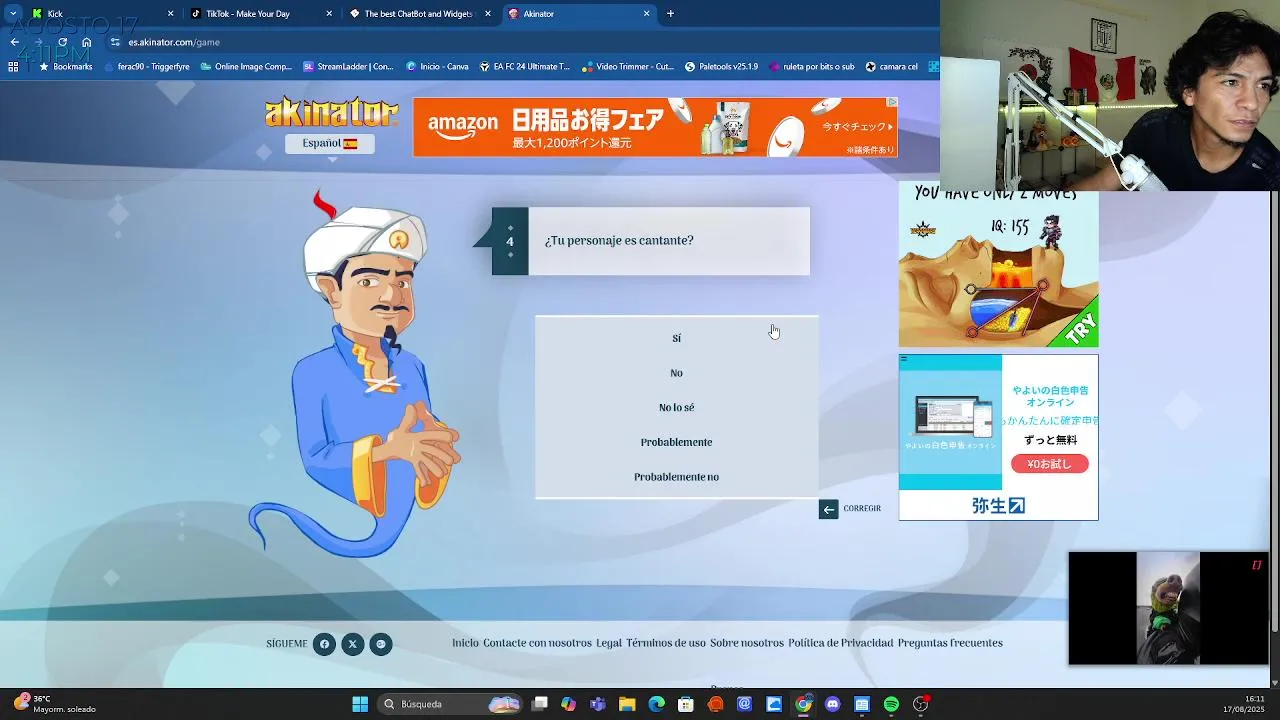
Task: Open Online Image Compressor bookmark
Action: coord(246,67)
